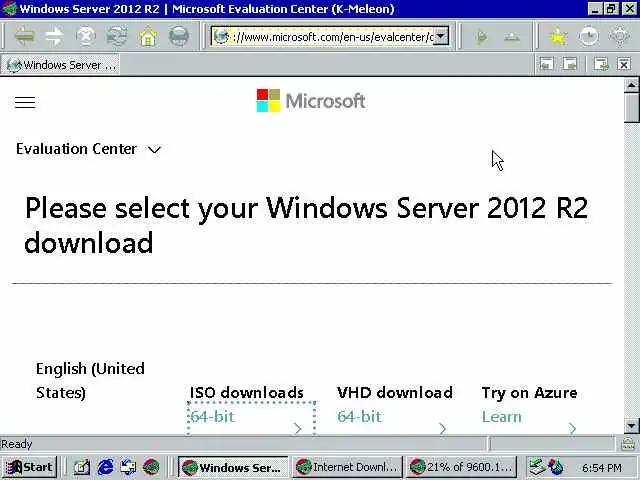Click the padlock security icon in status bar
The width and height of the screenshot is (640, 480).
pyautogui.click(x=628, y=444)
